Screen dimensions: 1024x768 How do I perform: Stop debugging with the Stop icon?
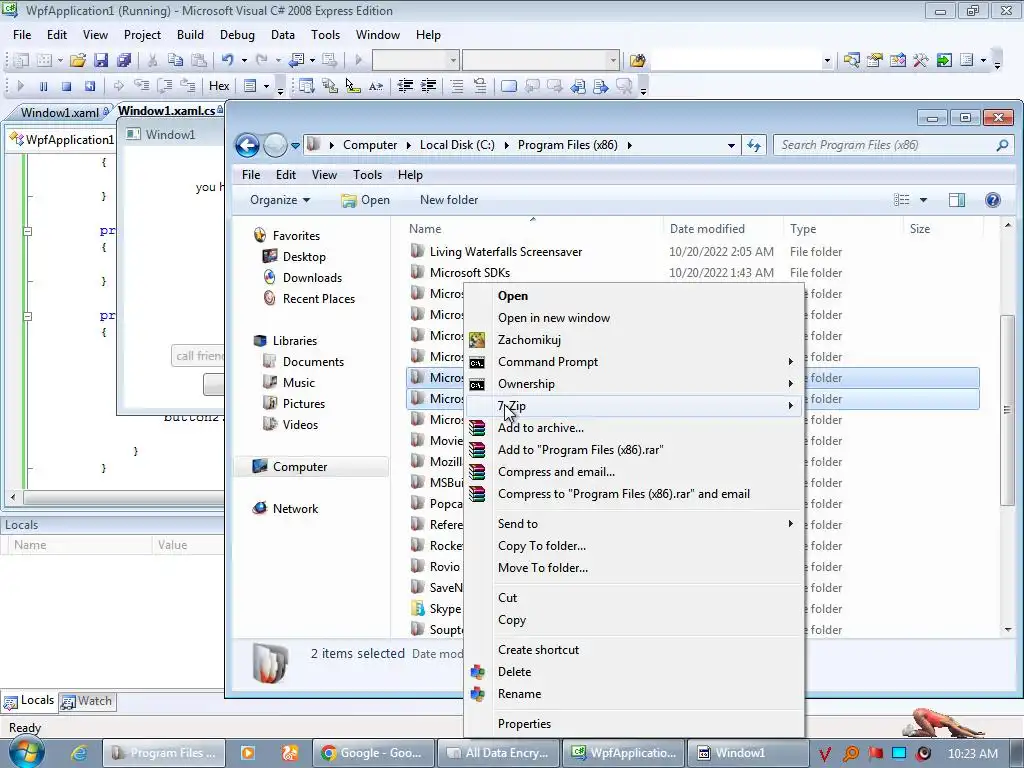(66, 86)
